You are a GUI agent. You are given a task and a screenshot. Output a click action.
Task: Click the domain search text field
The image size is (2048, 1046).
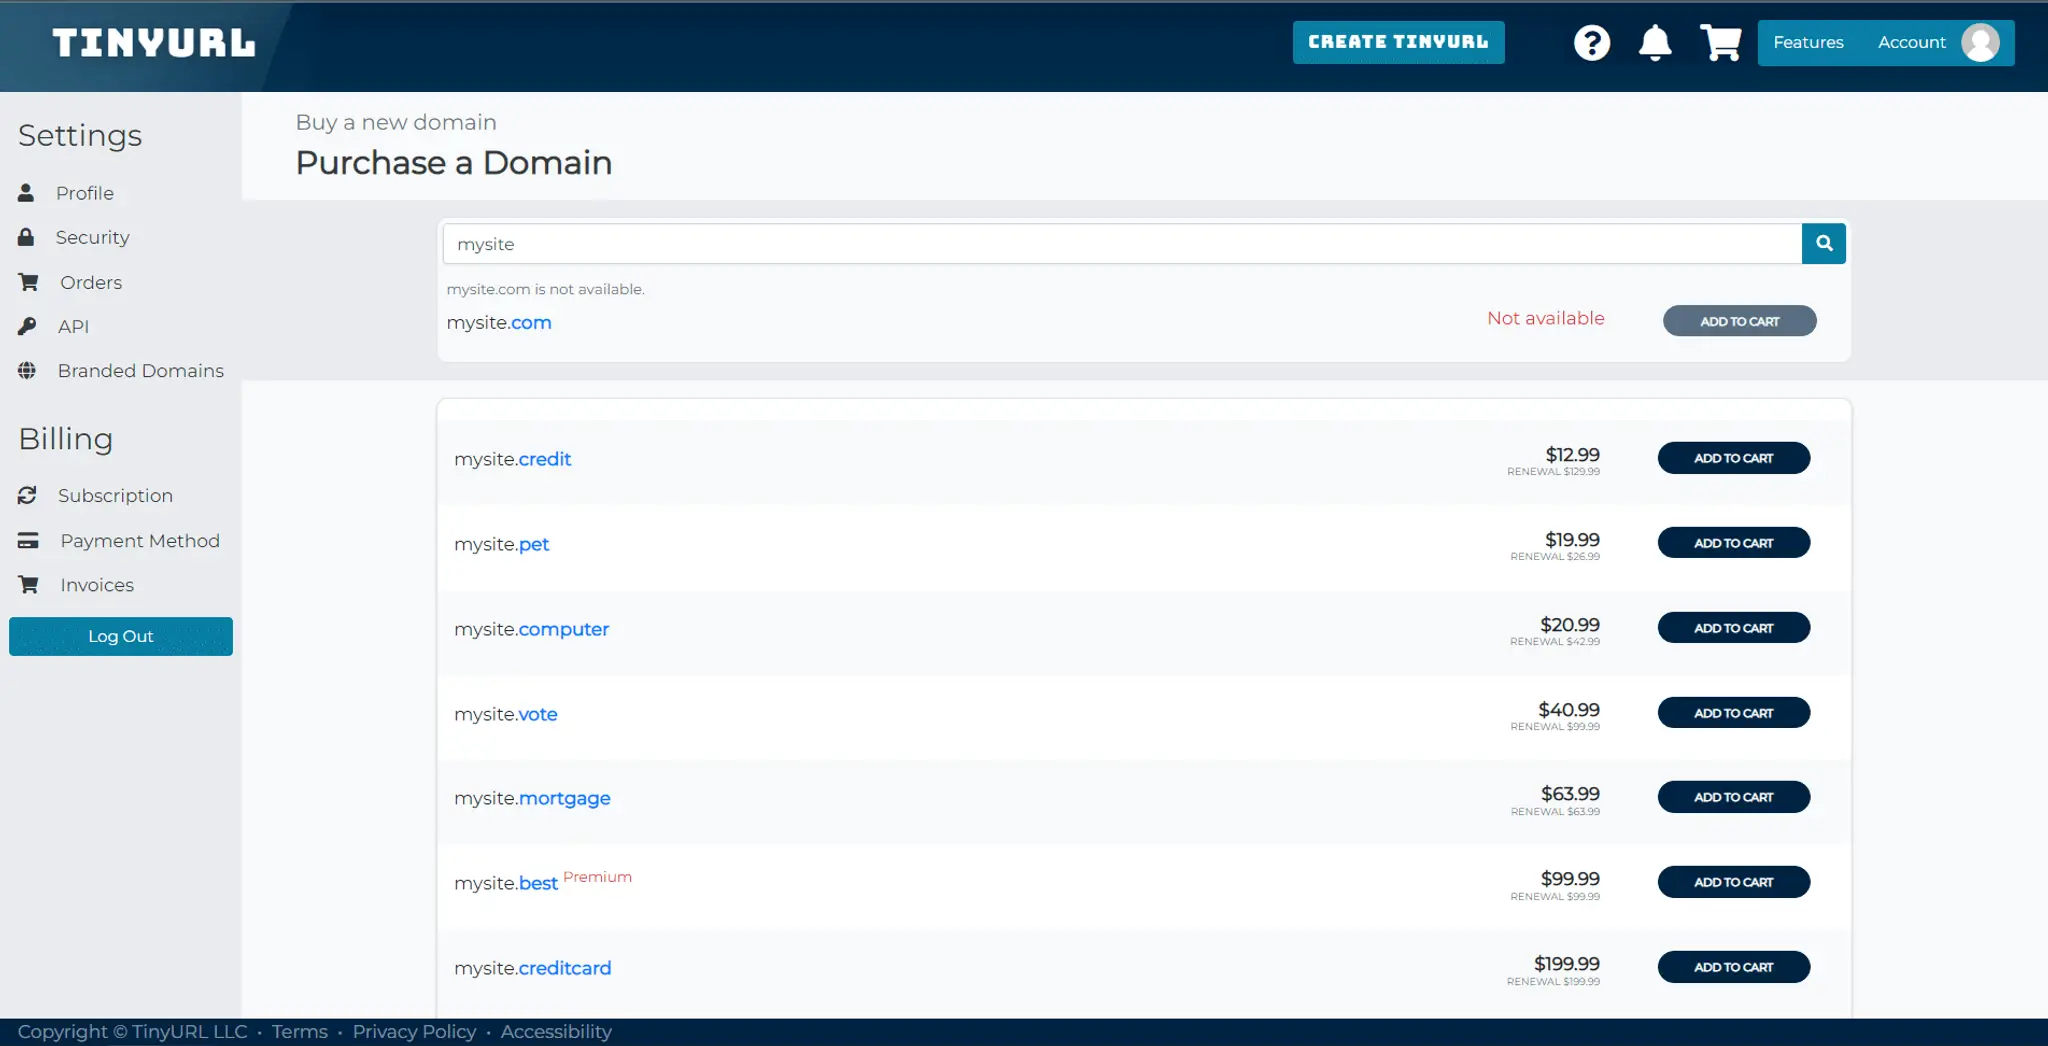(x=1120, y=244)
